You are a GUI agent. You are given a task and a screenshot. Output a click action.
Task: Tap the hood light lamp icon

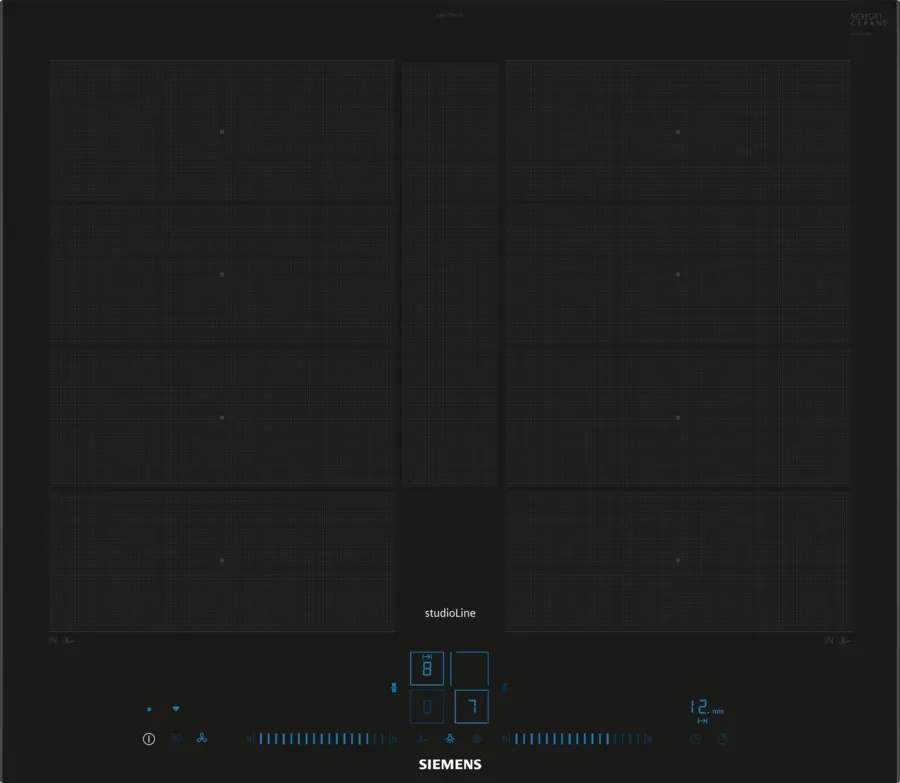(449, 739)
